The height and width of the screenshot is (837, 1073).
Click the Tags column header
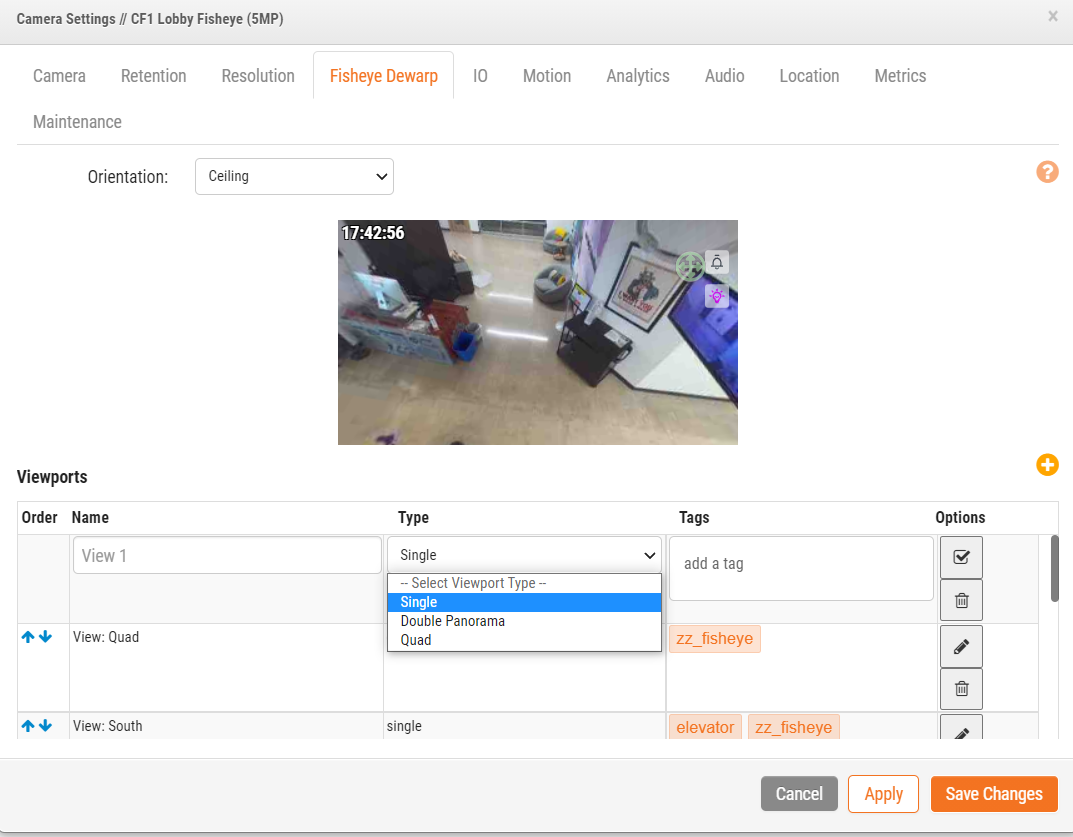tap(694, 517)
